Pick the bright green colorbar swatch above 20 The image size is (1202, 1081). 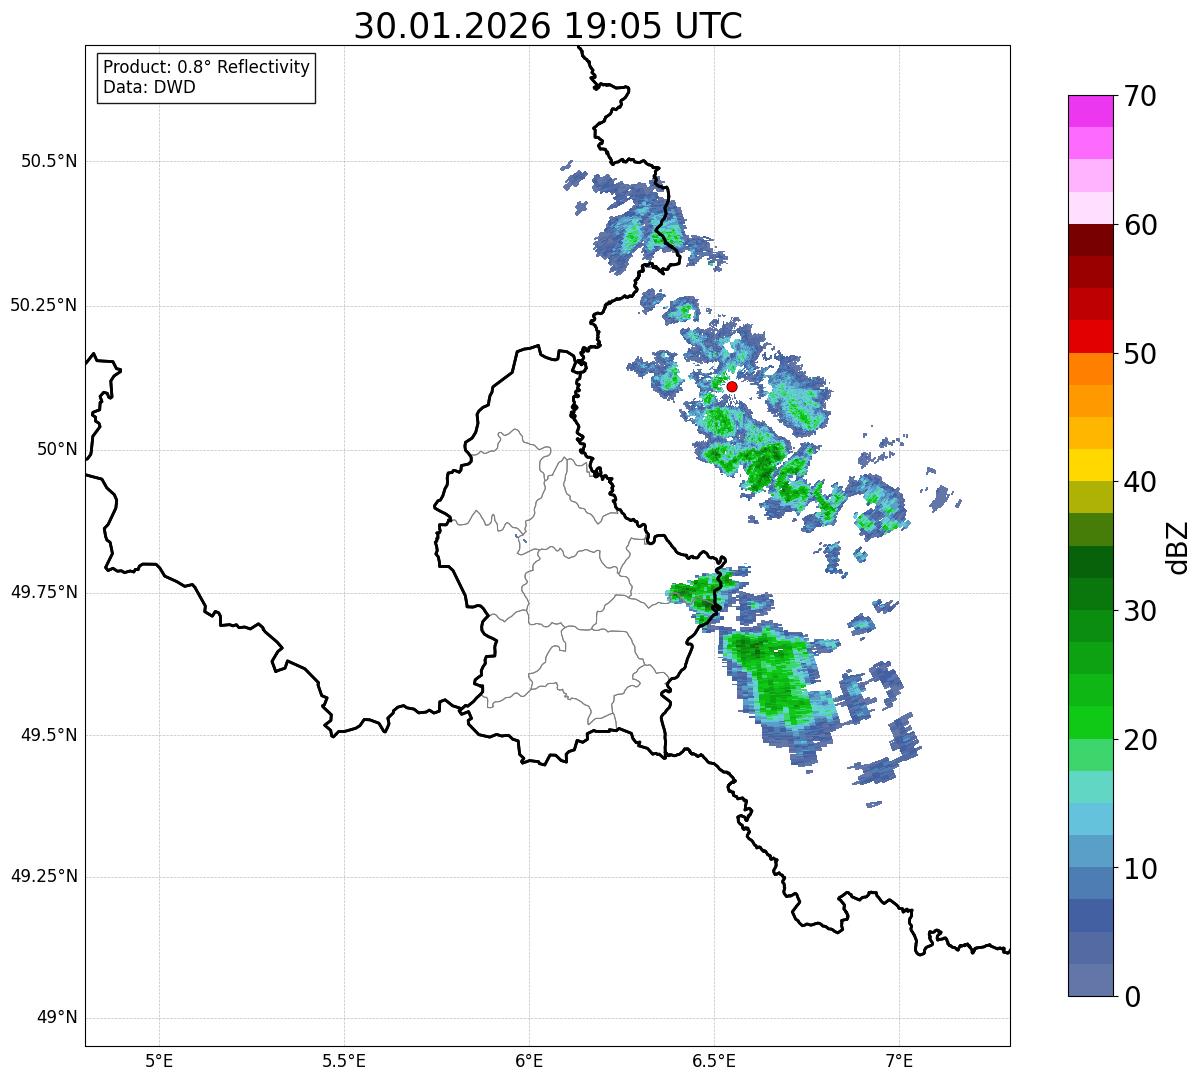tap(1090, 722)
